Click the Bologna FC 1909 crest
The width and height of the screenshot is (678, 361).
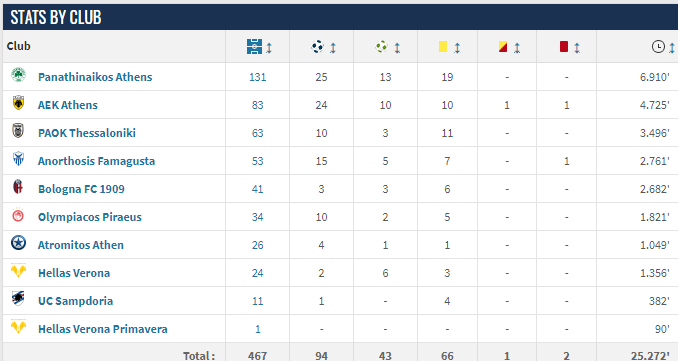point(18,187)
